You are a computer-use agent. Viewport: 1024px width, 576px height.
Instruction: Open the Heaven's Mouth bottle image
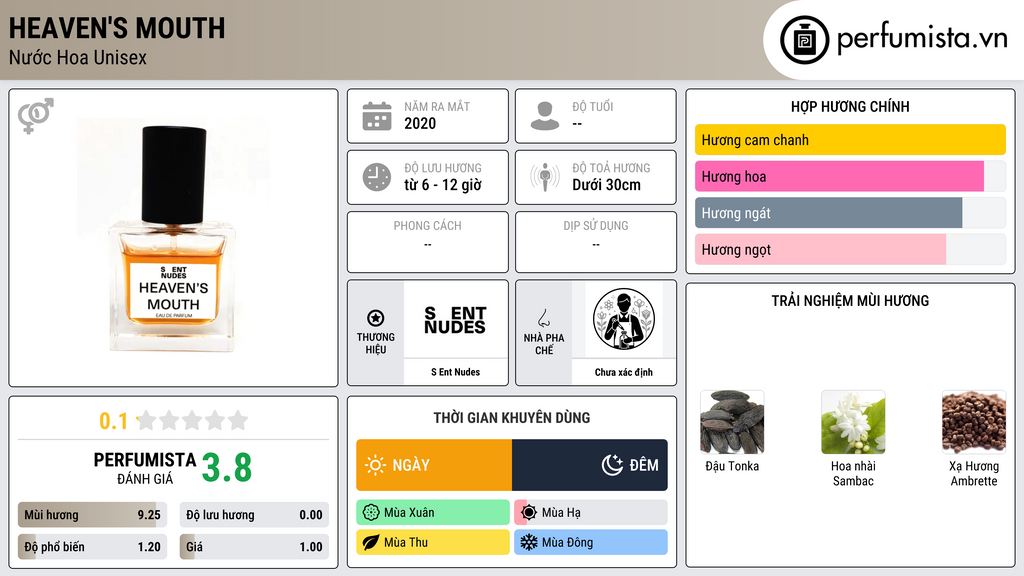pos(173,238)
